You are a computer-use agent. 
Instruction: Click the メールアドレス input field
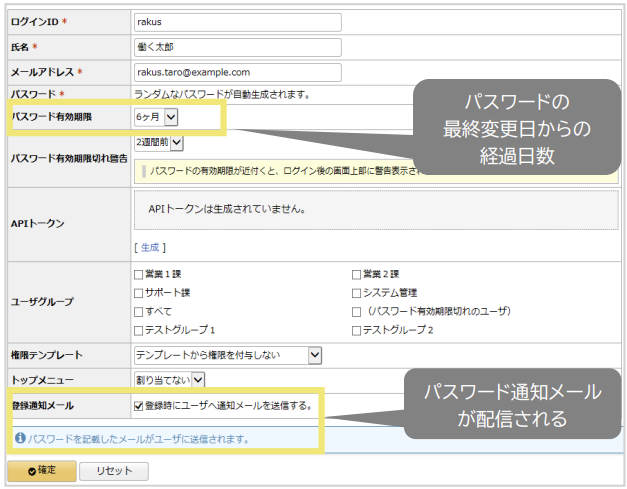[237, 72]
